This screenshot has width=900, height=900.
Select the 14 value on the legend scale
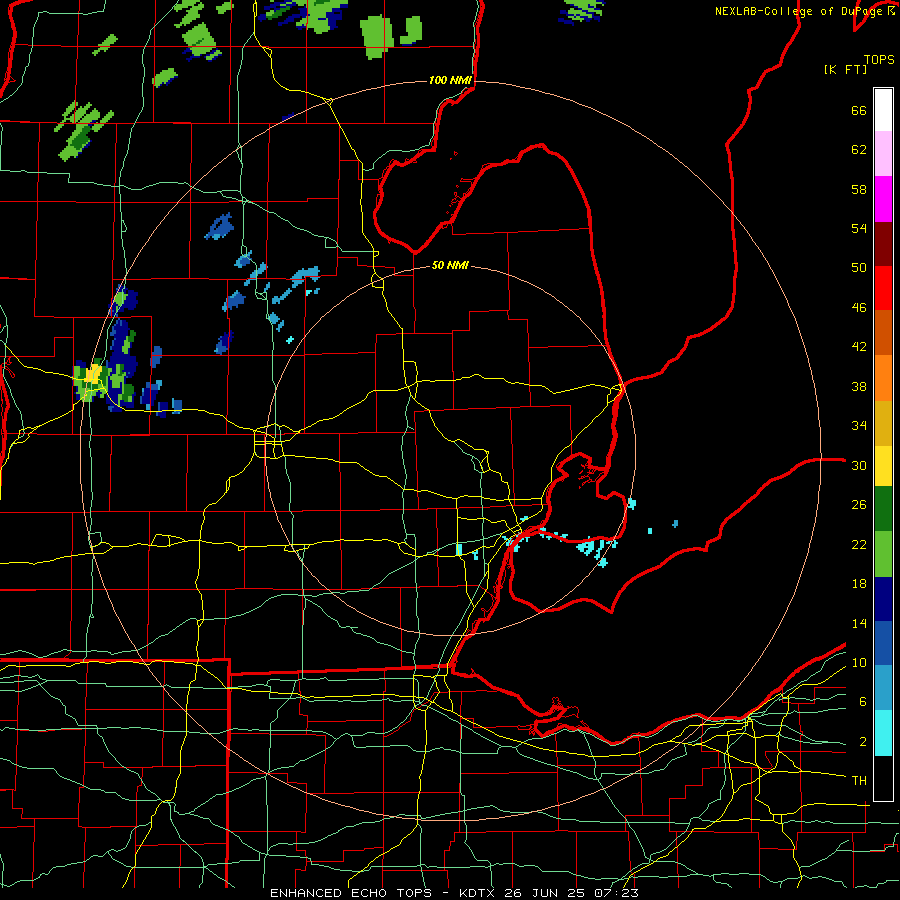tap(859, 623)
